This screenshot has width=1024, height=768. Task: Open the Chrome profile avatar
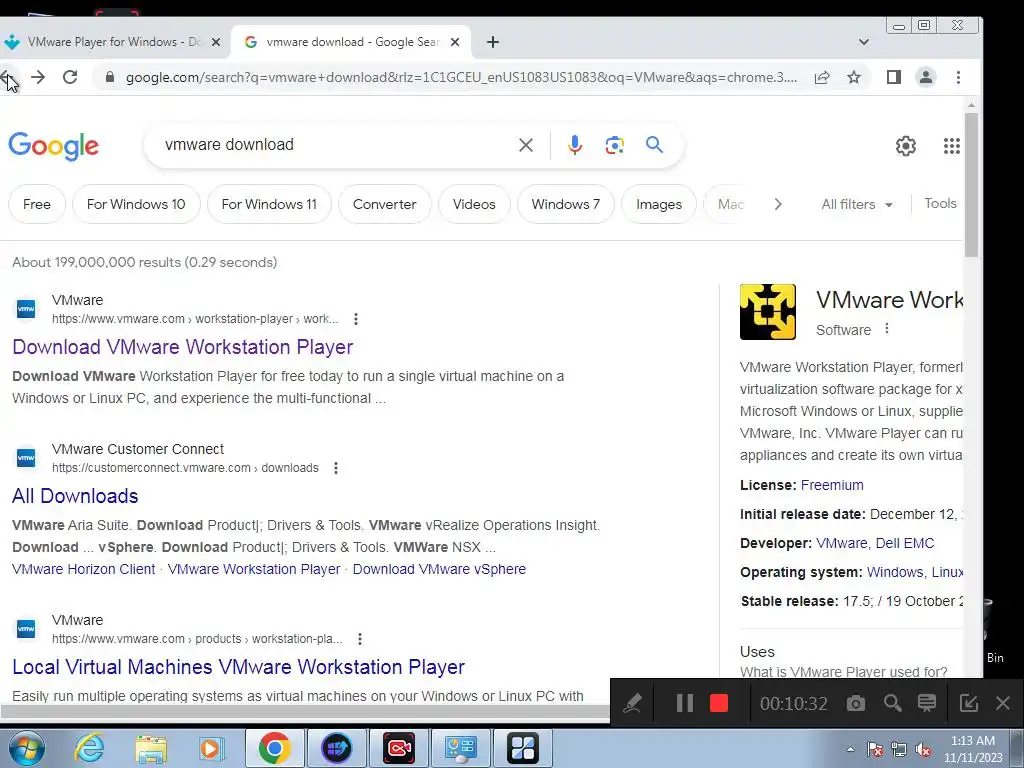(925, 77)
